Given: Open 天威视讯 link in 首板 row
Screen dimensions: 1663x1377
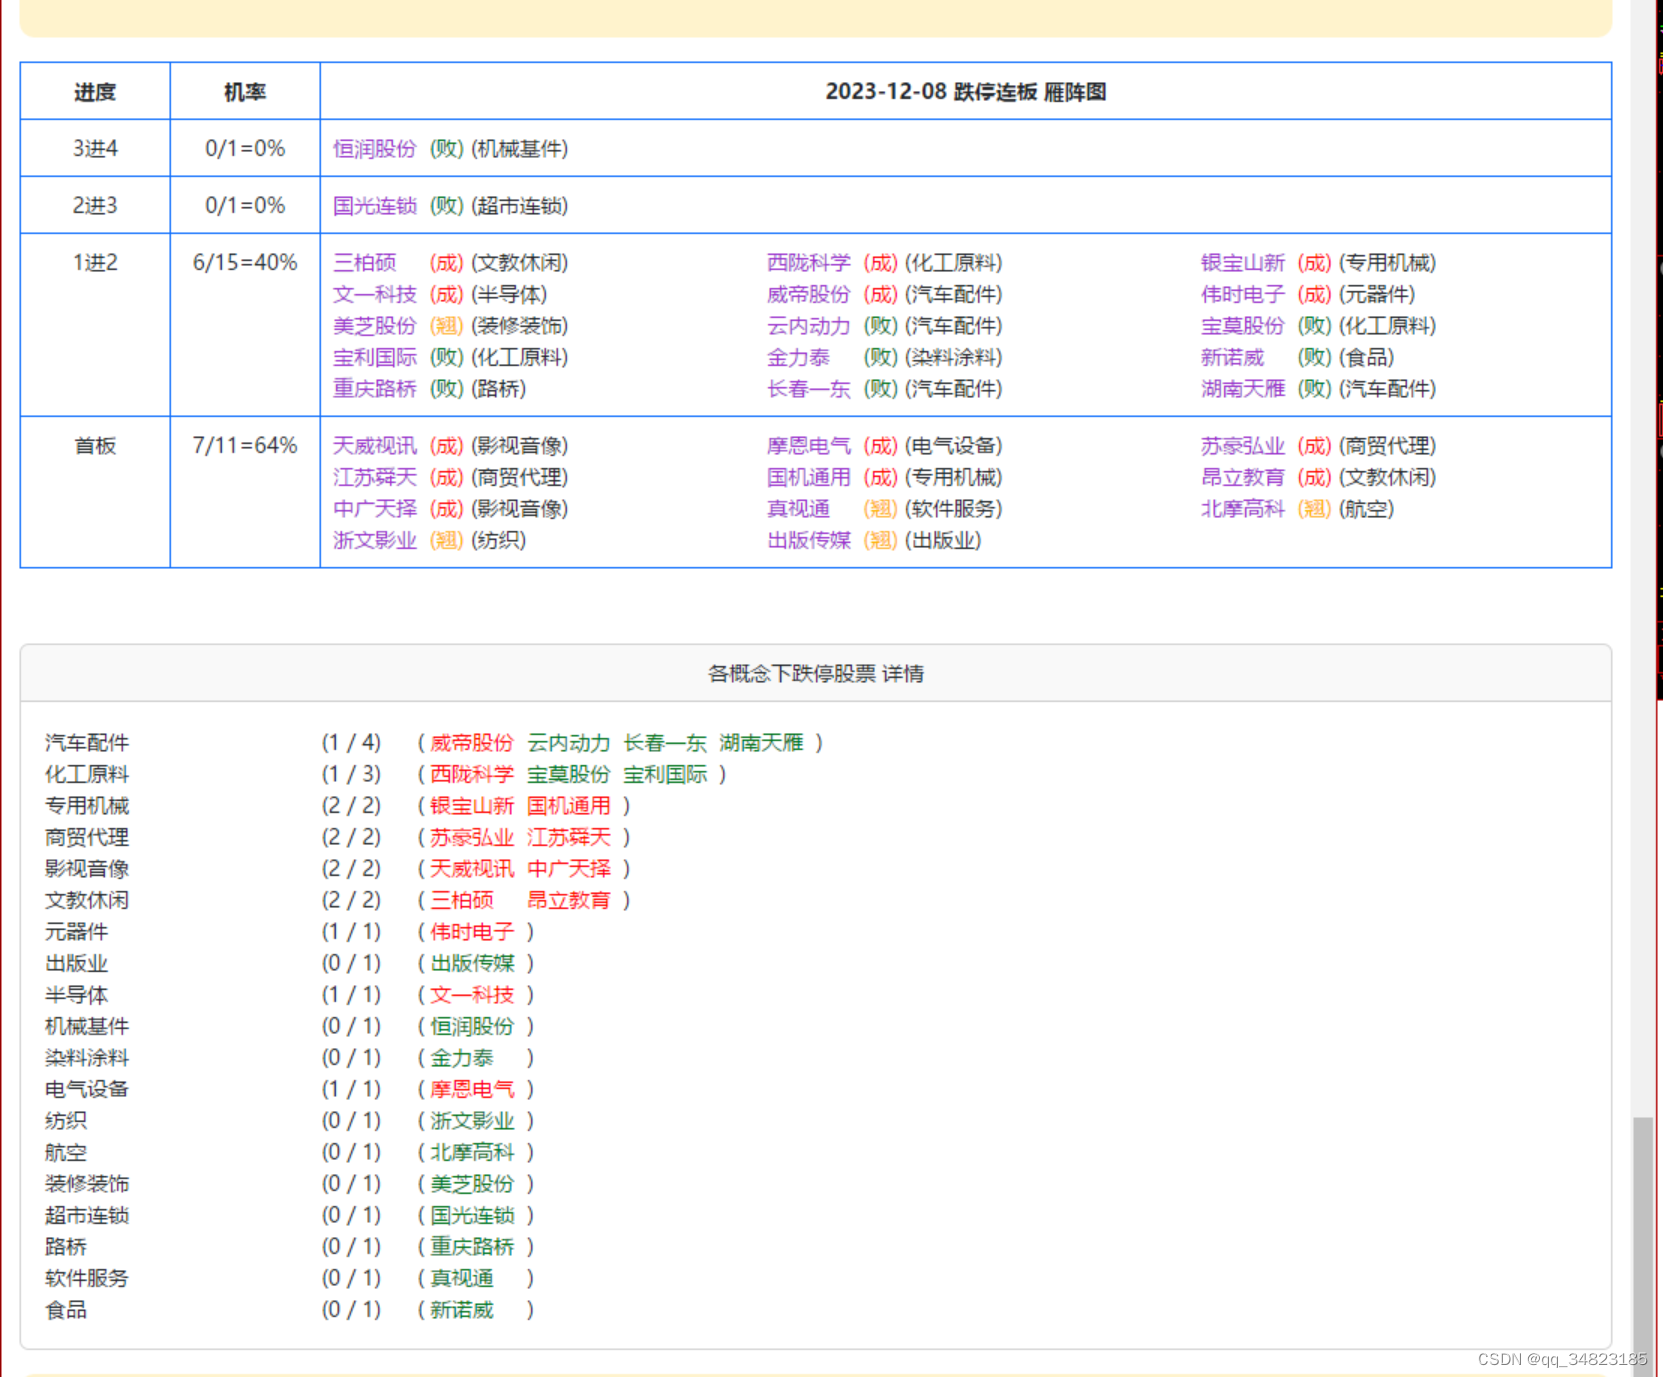Looking at the screenshot, I should coord(375,446).
